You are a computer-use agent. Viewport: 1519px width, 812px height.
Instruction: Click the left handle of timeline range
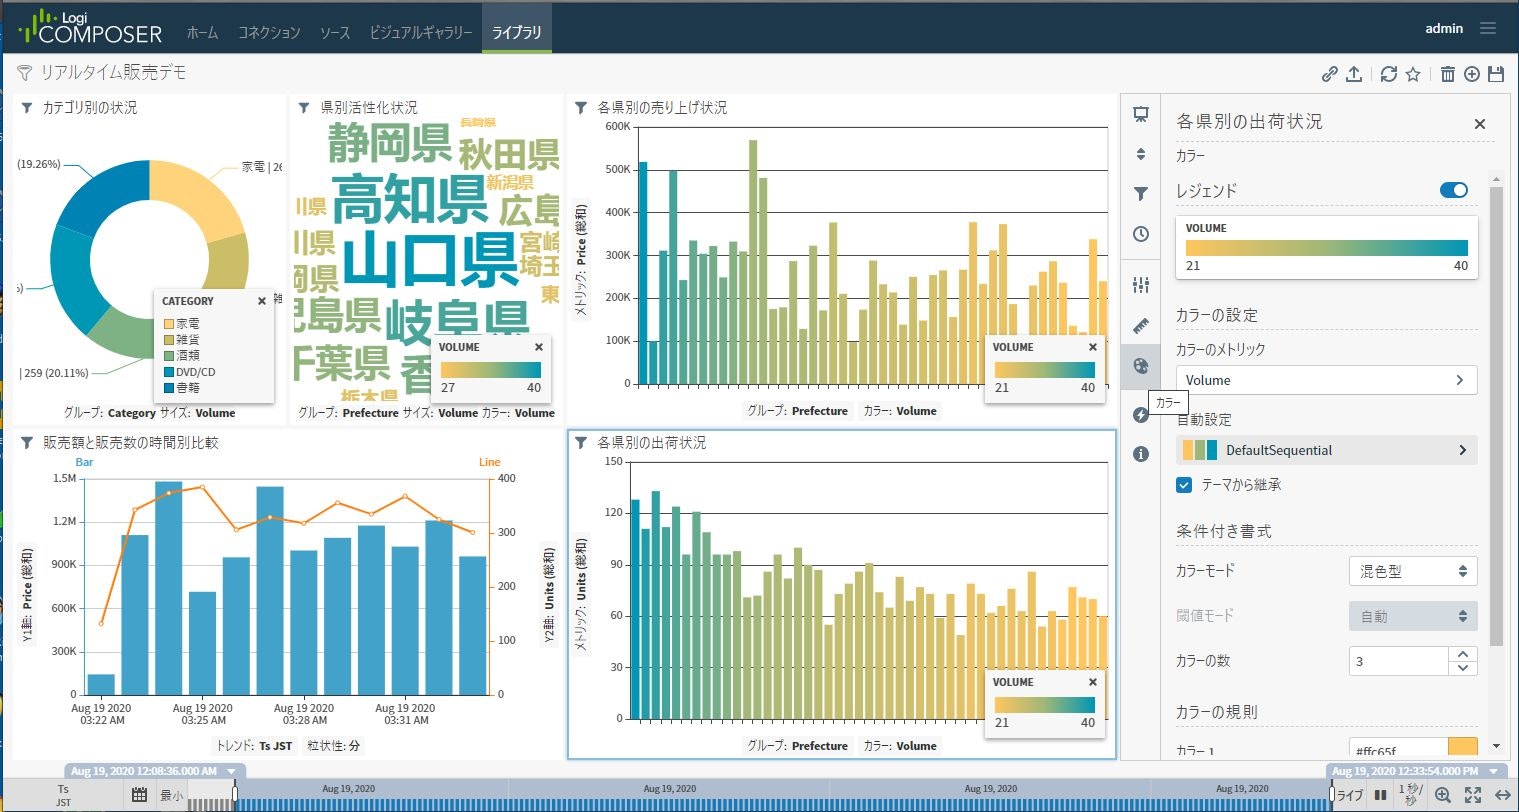(x=234, y=794)
